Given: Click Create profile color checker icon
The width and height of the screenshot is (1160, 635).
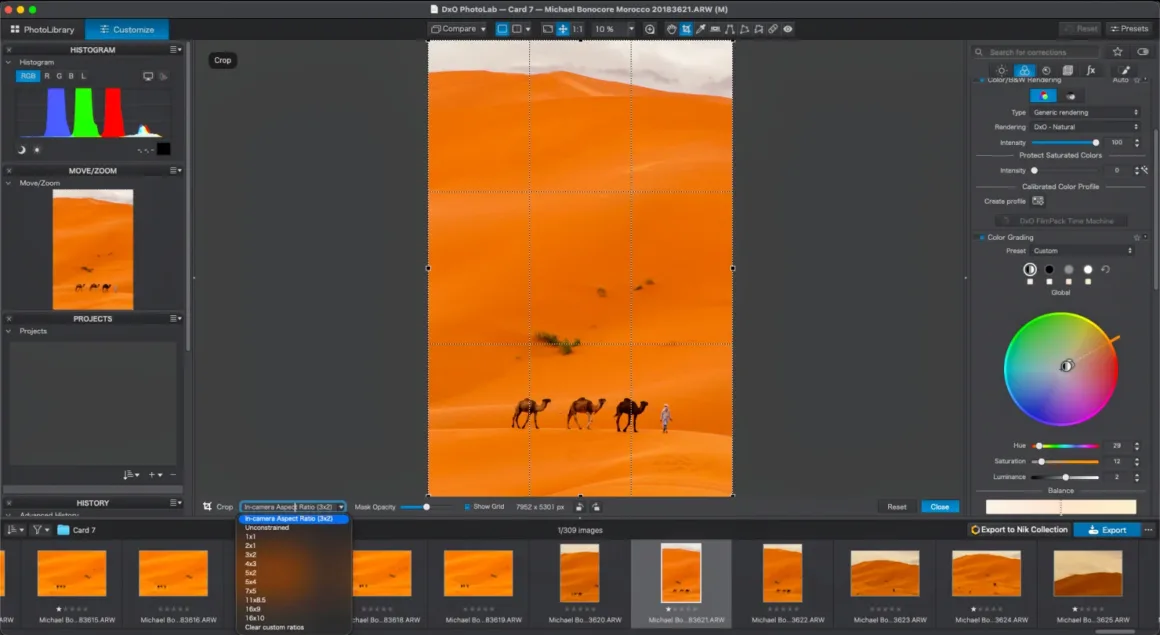Looking at the screenshot, I should (x=1038, y=201).
